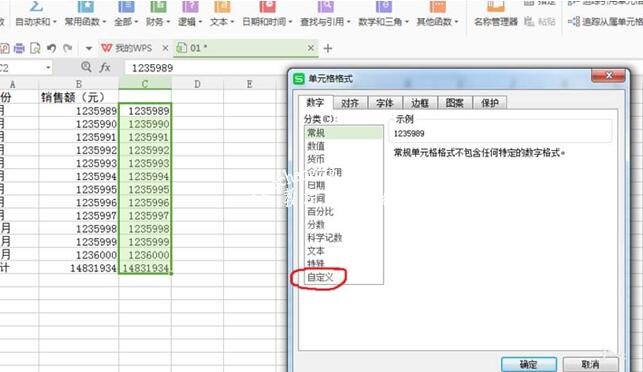The width and height of the screenshot is (643, 372).
Task: Click the 粘贴 names button
Action: point(540,21)
